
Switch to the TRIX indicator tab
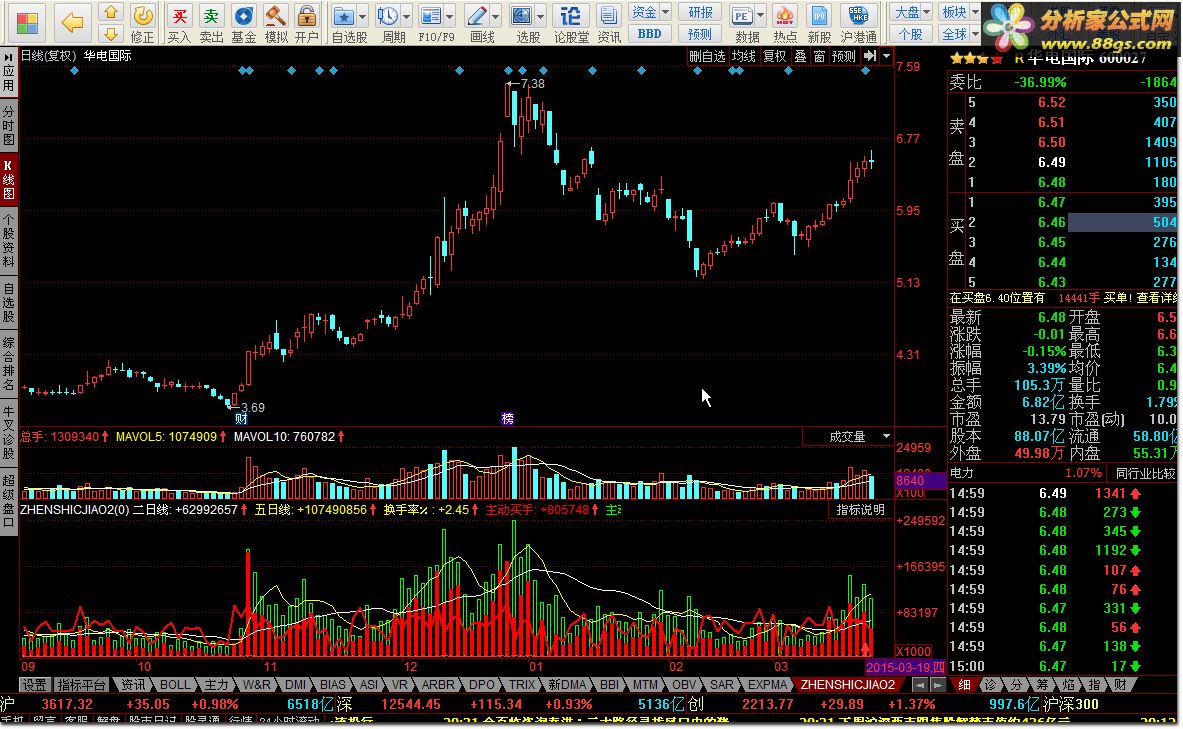coord(521,684)
